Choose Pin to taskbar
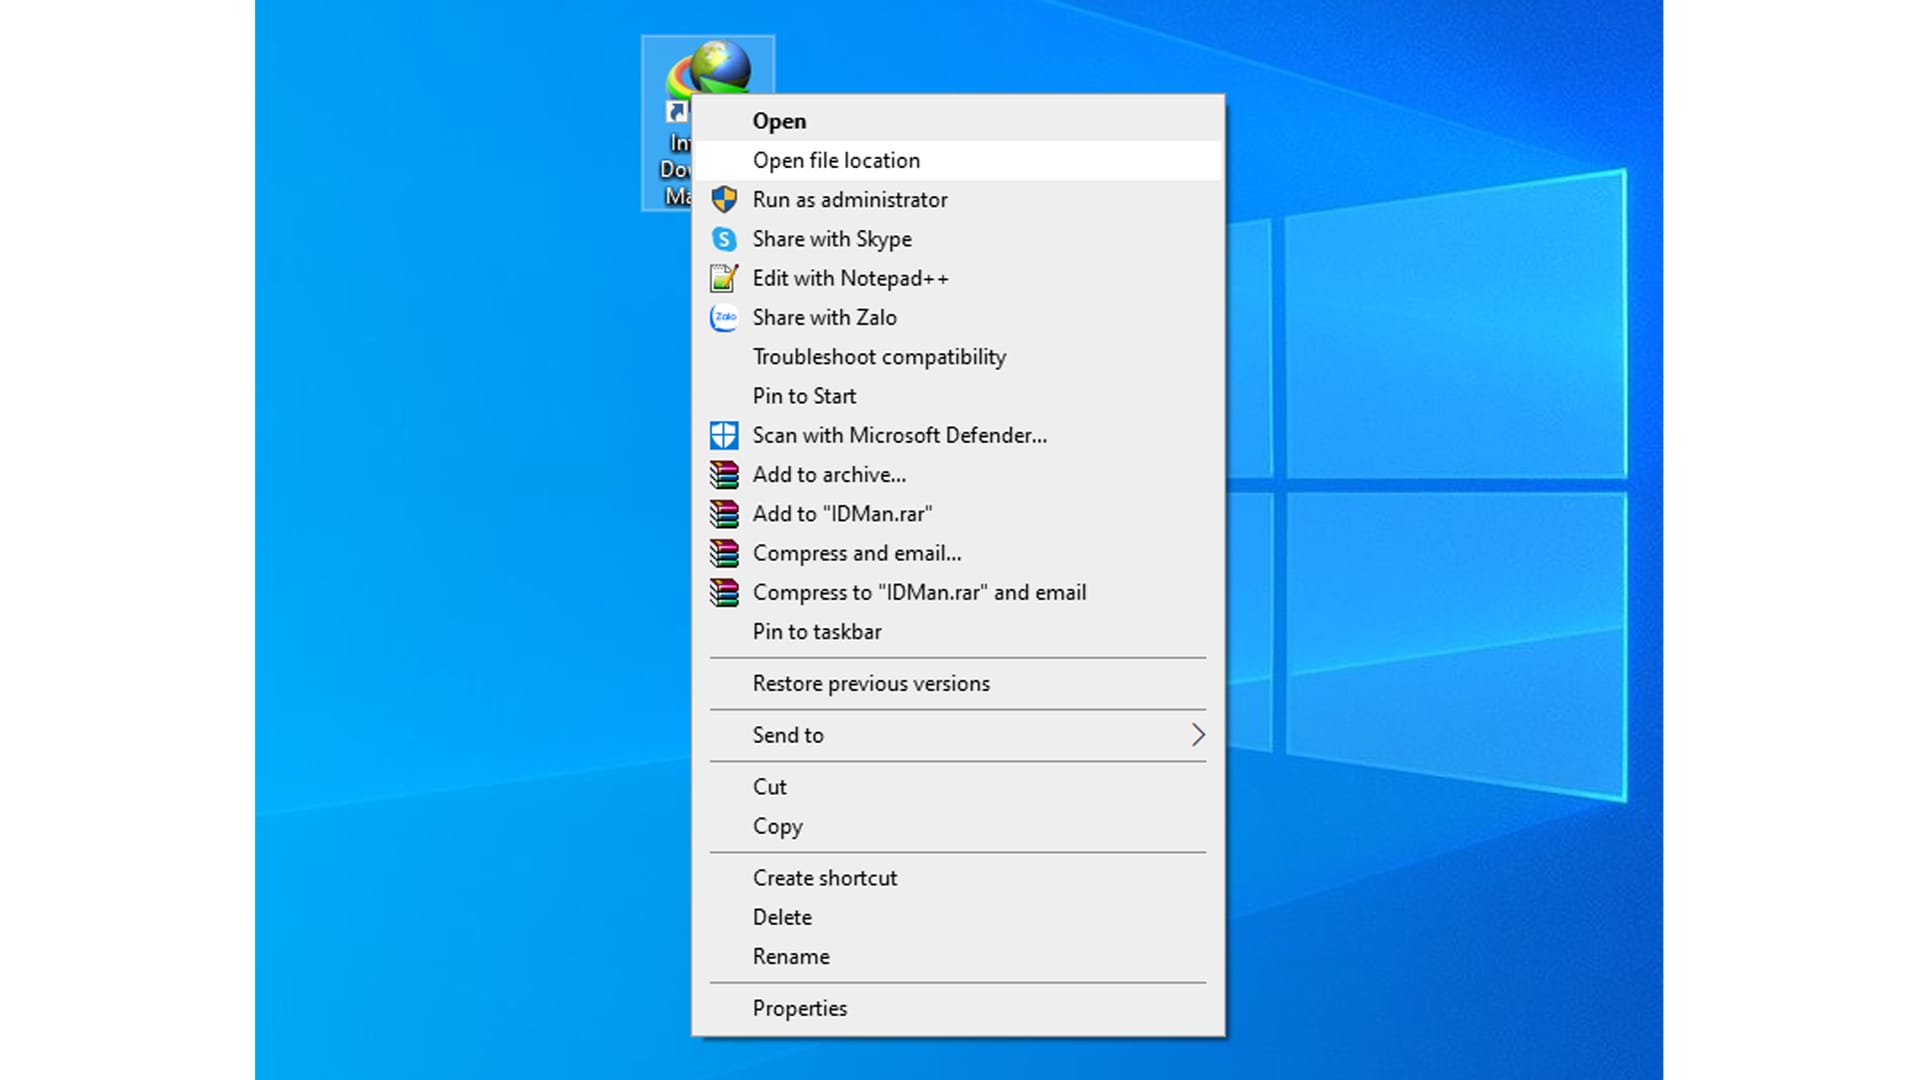The width and height of the screenshot is (1920, 1080). point(817,632)
